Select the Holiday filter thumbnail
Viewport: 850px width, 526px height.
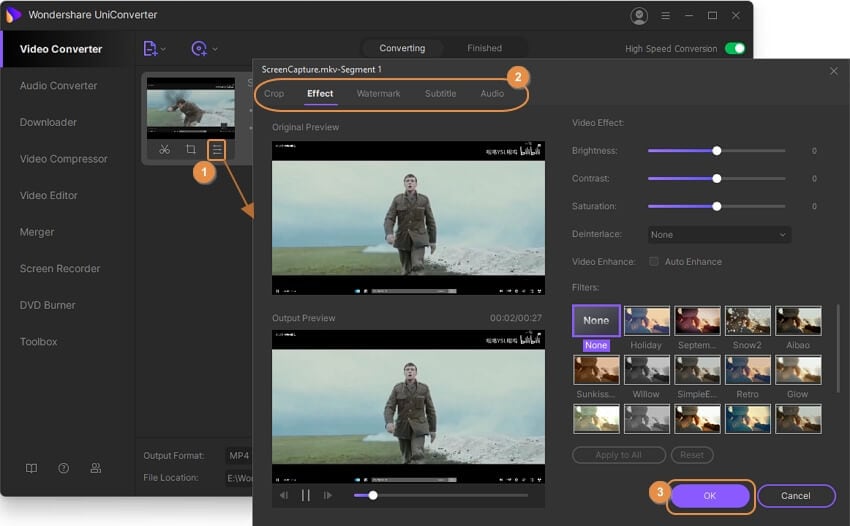coord(647,320)
